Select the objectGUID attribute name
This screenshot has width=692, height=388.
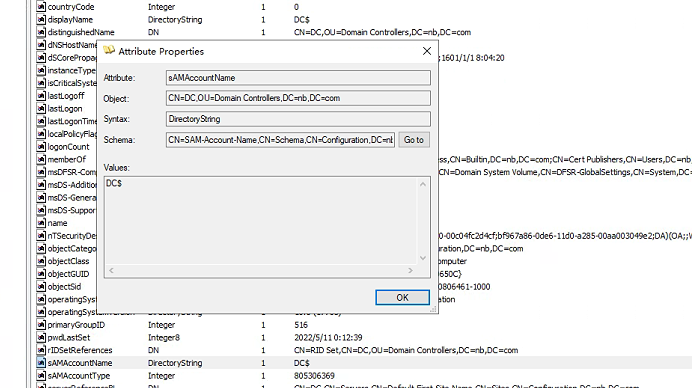[68, 274]
